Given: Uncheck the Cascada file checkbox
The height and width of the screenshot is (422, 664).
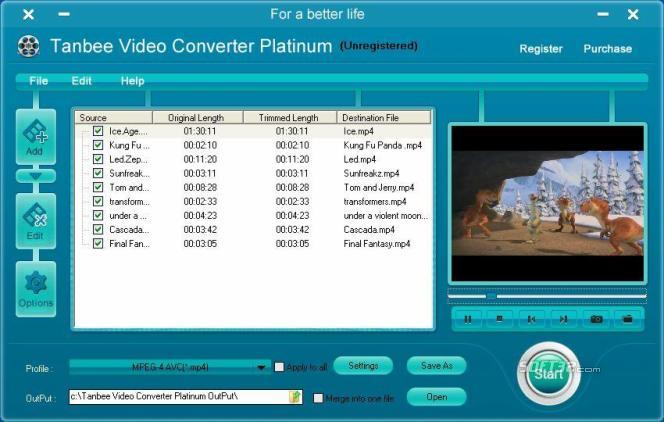Looking at the screenshot, I should click(98, 229).
